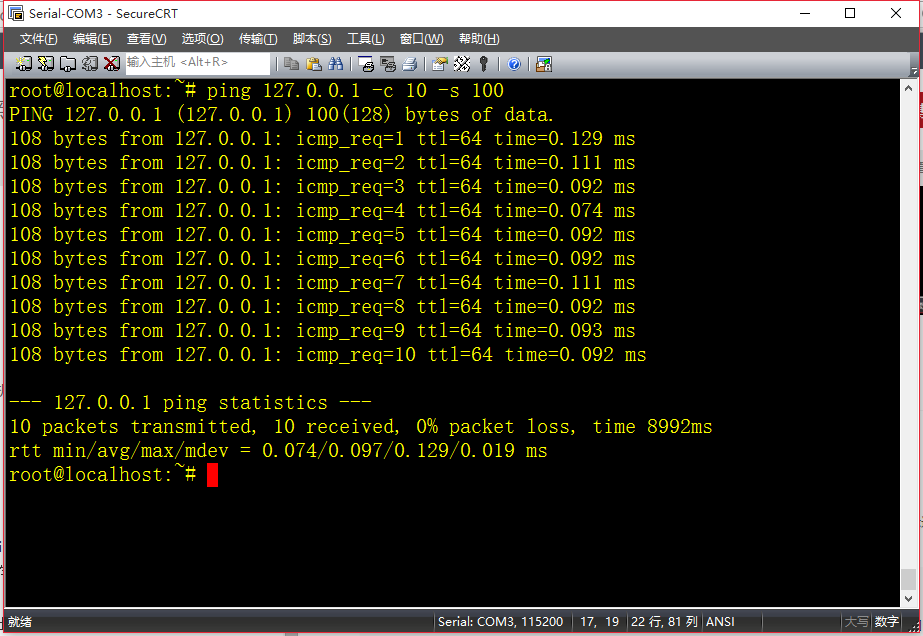Click the ping command line text

355,91
